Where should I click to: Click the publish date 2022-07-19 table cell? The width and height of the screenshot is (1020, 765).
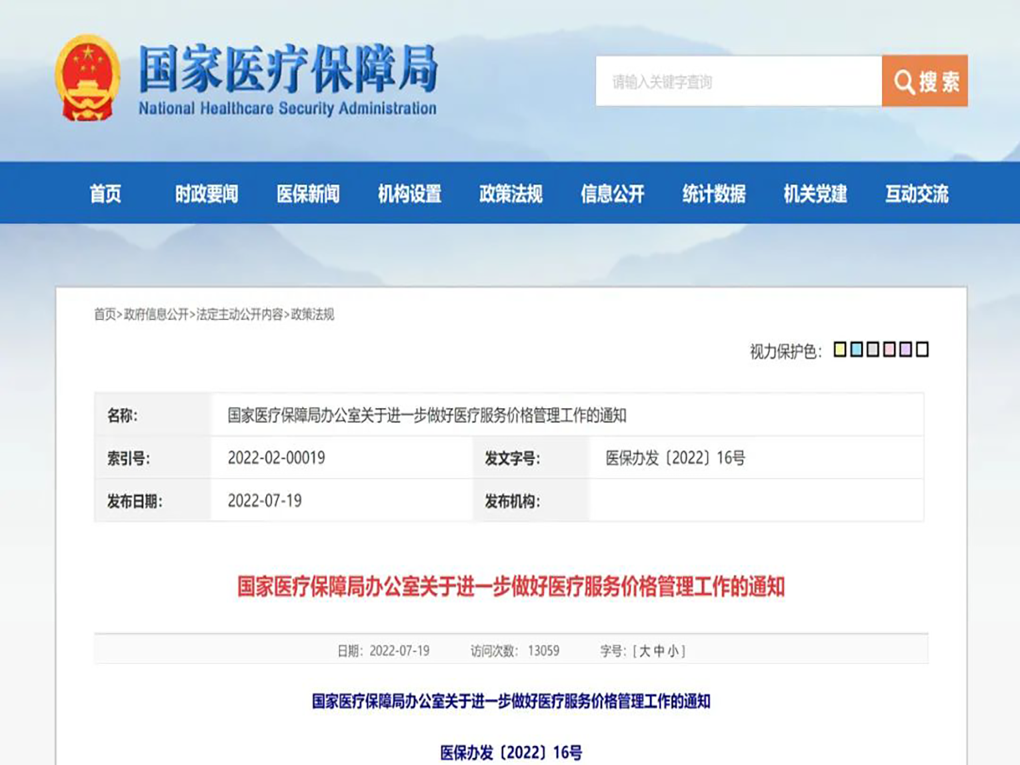click(x=265, y=501)
